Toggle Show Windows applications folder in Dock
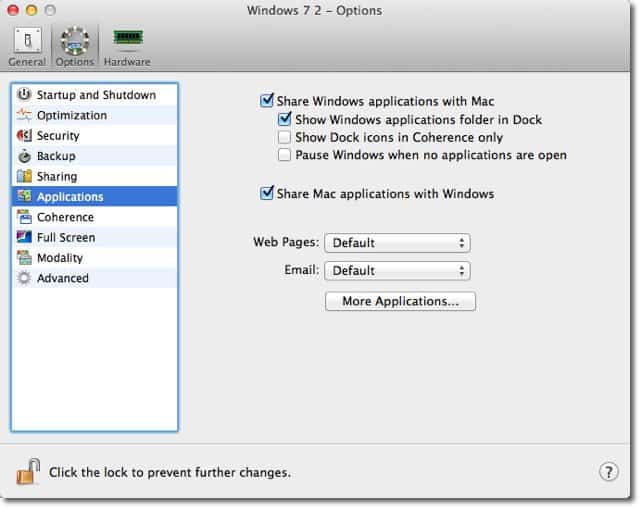The width and height of the screenshot is (640, 508). point(284,119)
